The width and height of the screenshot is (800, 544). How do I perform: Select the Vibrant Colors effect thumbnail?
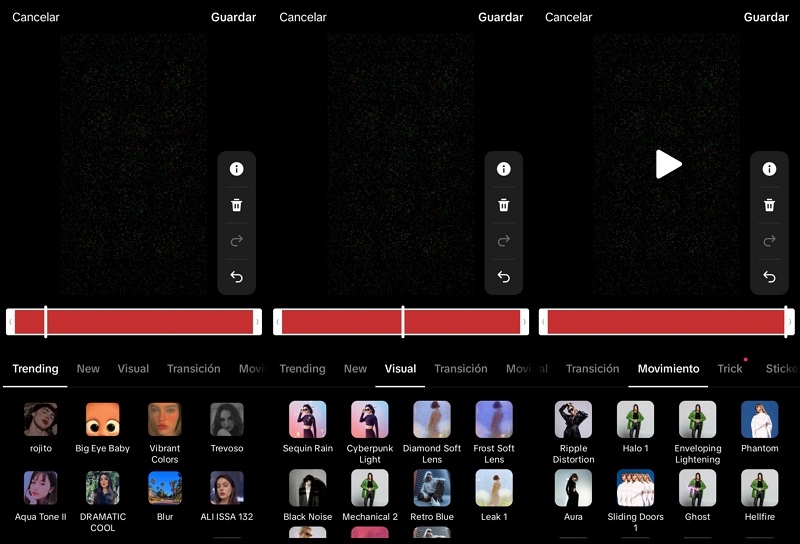pos(165,420)
